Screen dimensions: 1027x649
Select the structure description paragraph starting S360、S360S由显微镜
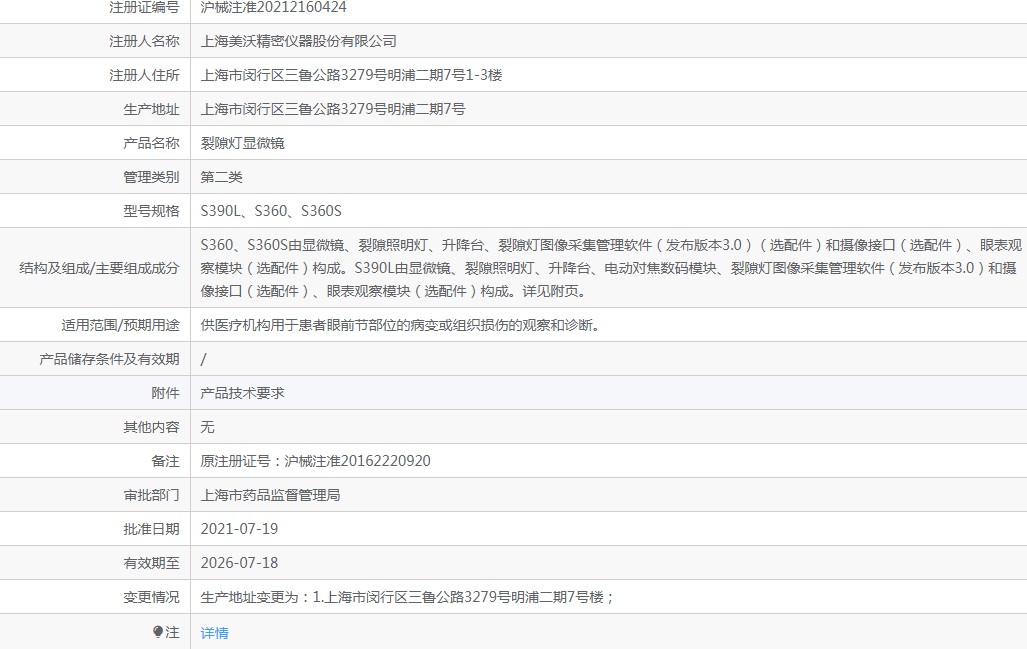coord(611,268)
